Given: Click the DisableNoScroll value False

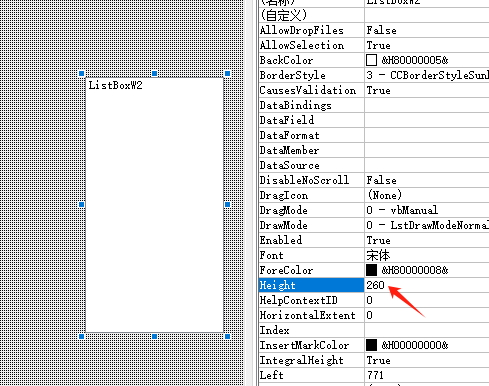Looking at the screenshot, I should (382, 180).
